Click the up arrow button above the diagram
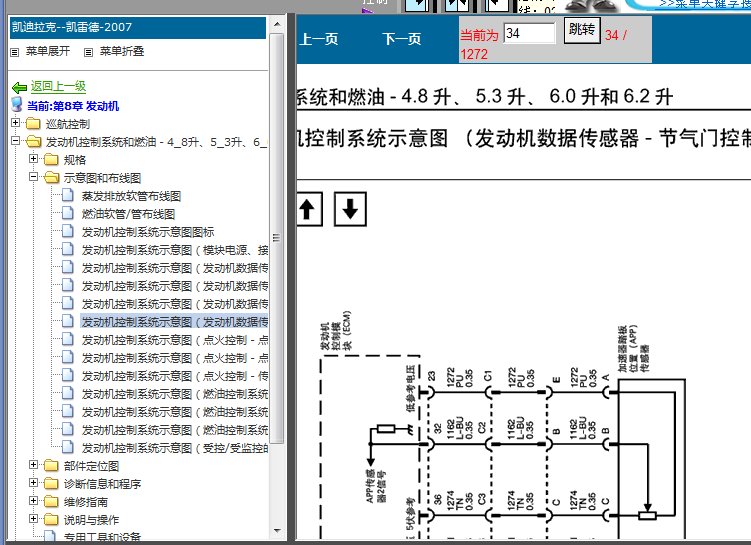The width and height of the screenshot is (751, 545). pyautogui.click(x=308, y=209)
